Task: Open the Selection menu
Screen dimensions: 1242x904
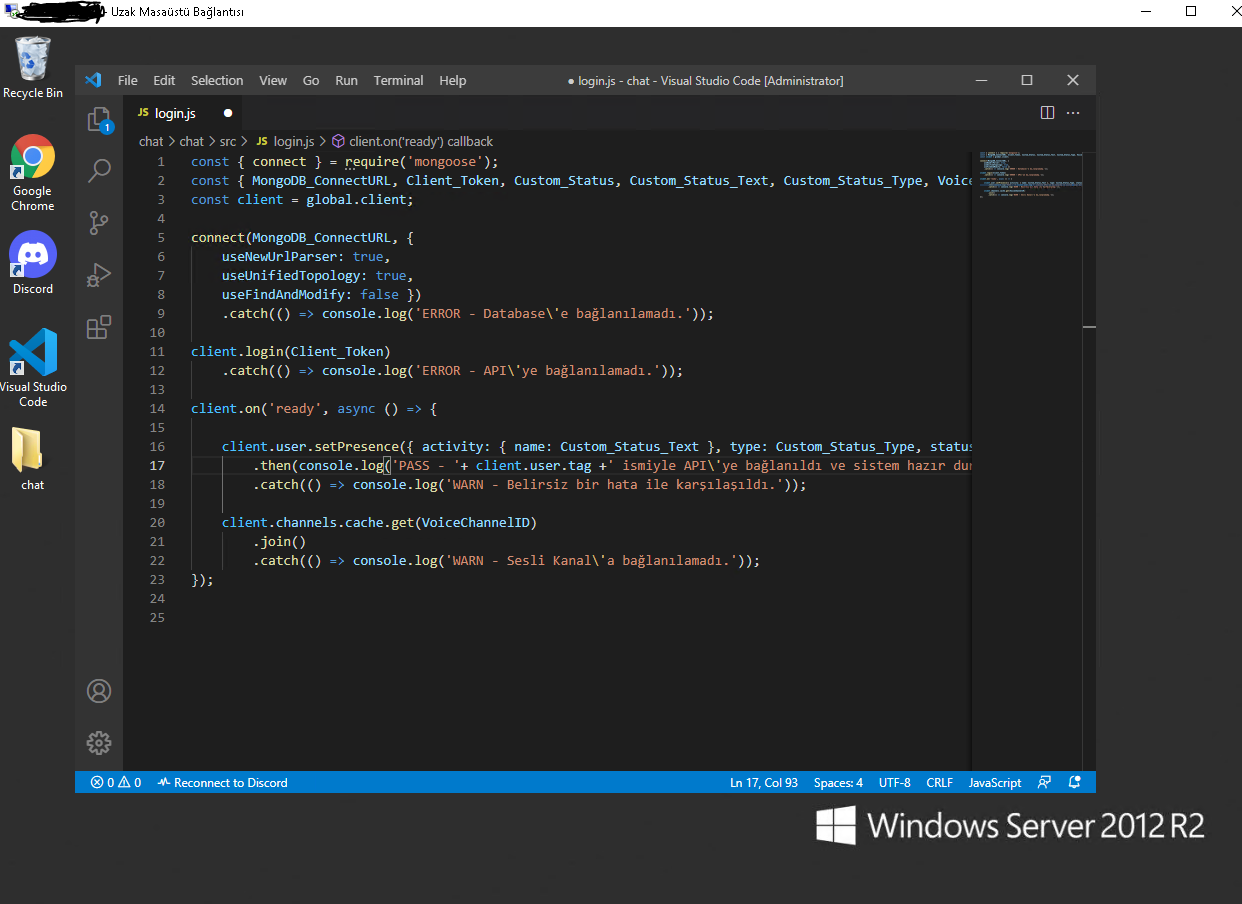Action: [x=217, y=80]
